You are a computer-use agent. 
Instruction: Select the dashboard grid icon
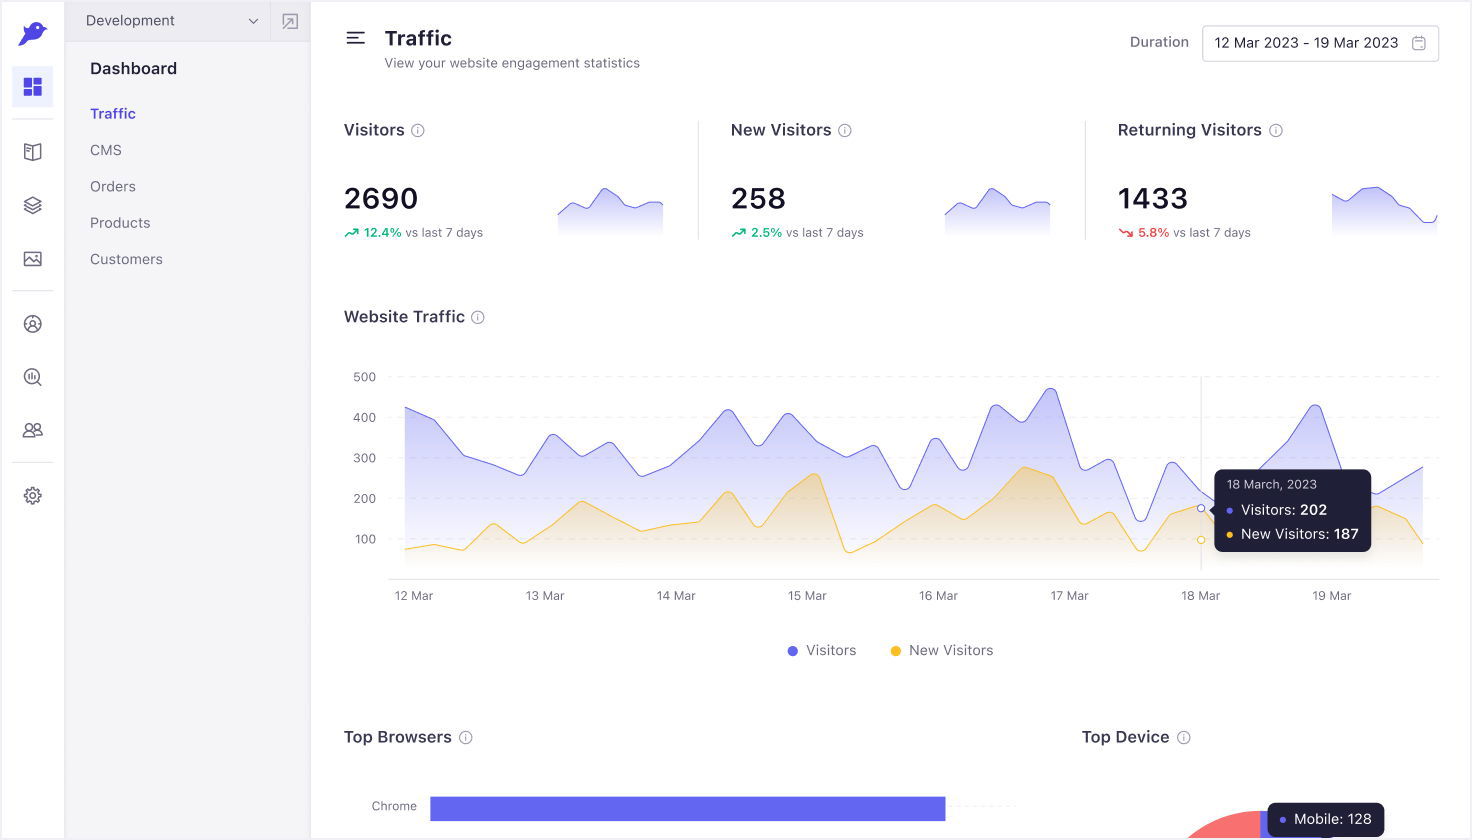click(x=33, y=87)
